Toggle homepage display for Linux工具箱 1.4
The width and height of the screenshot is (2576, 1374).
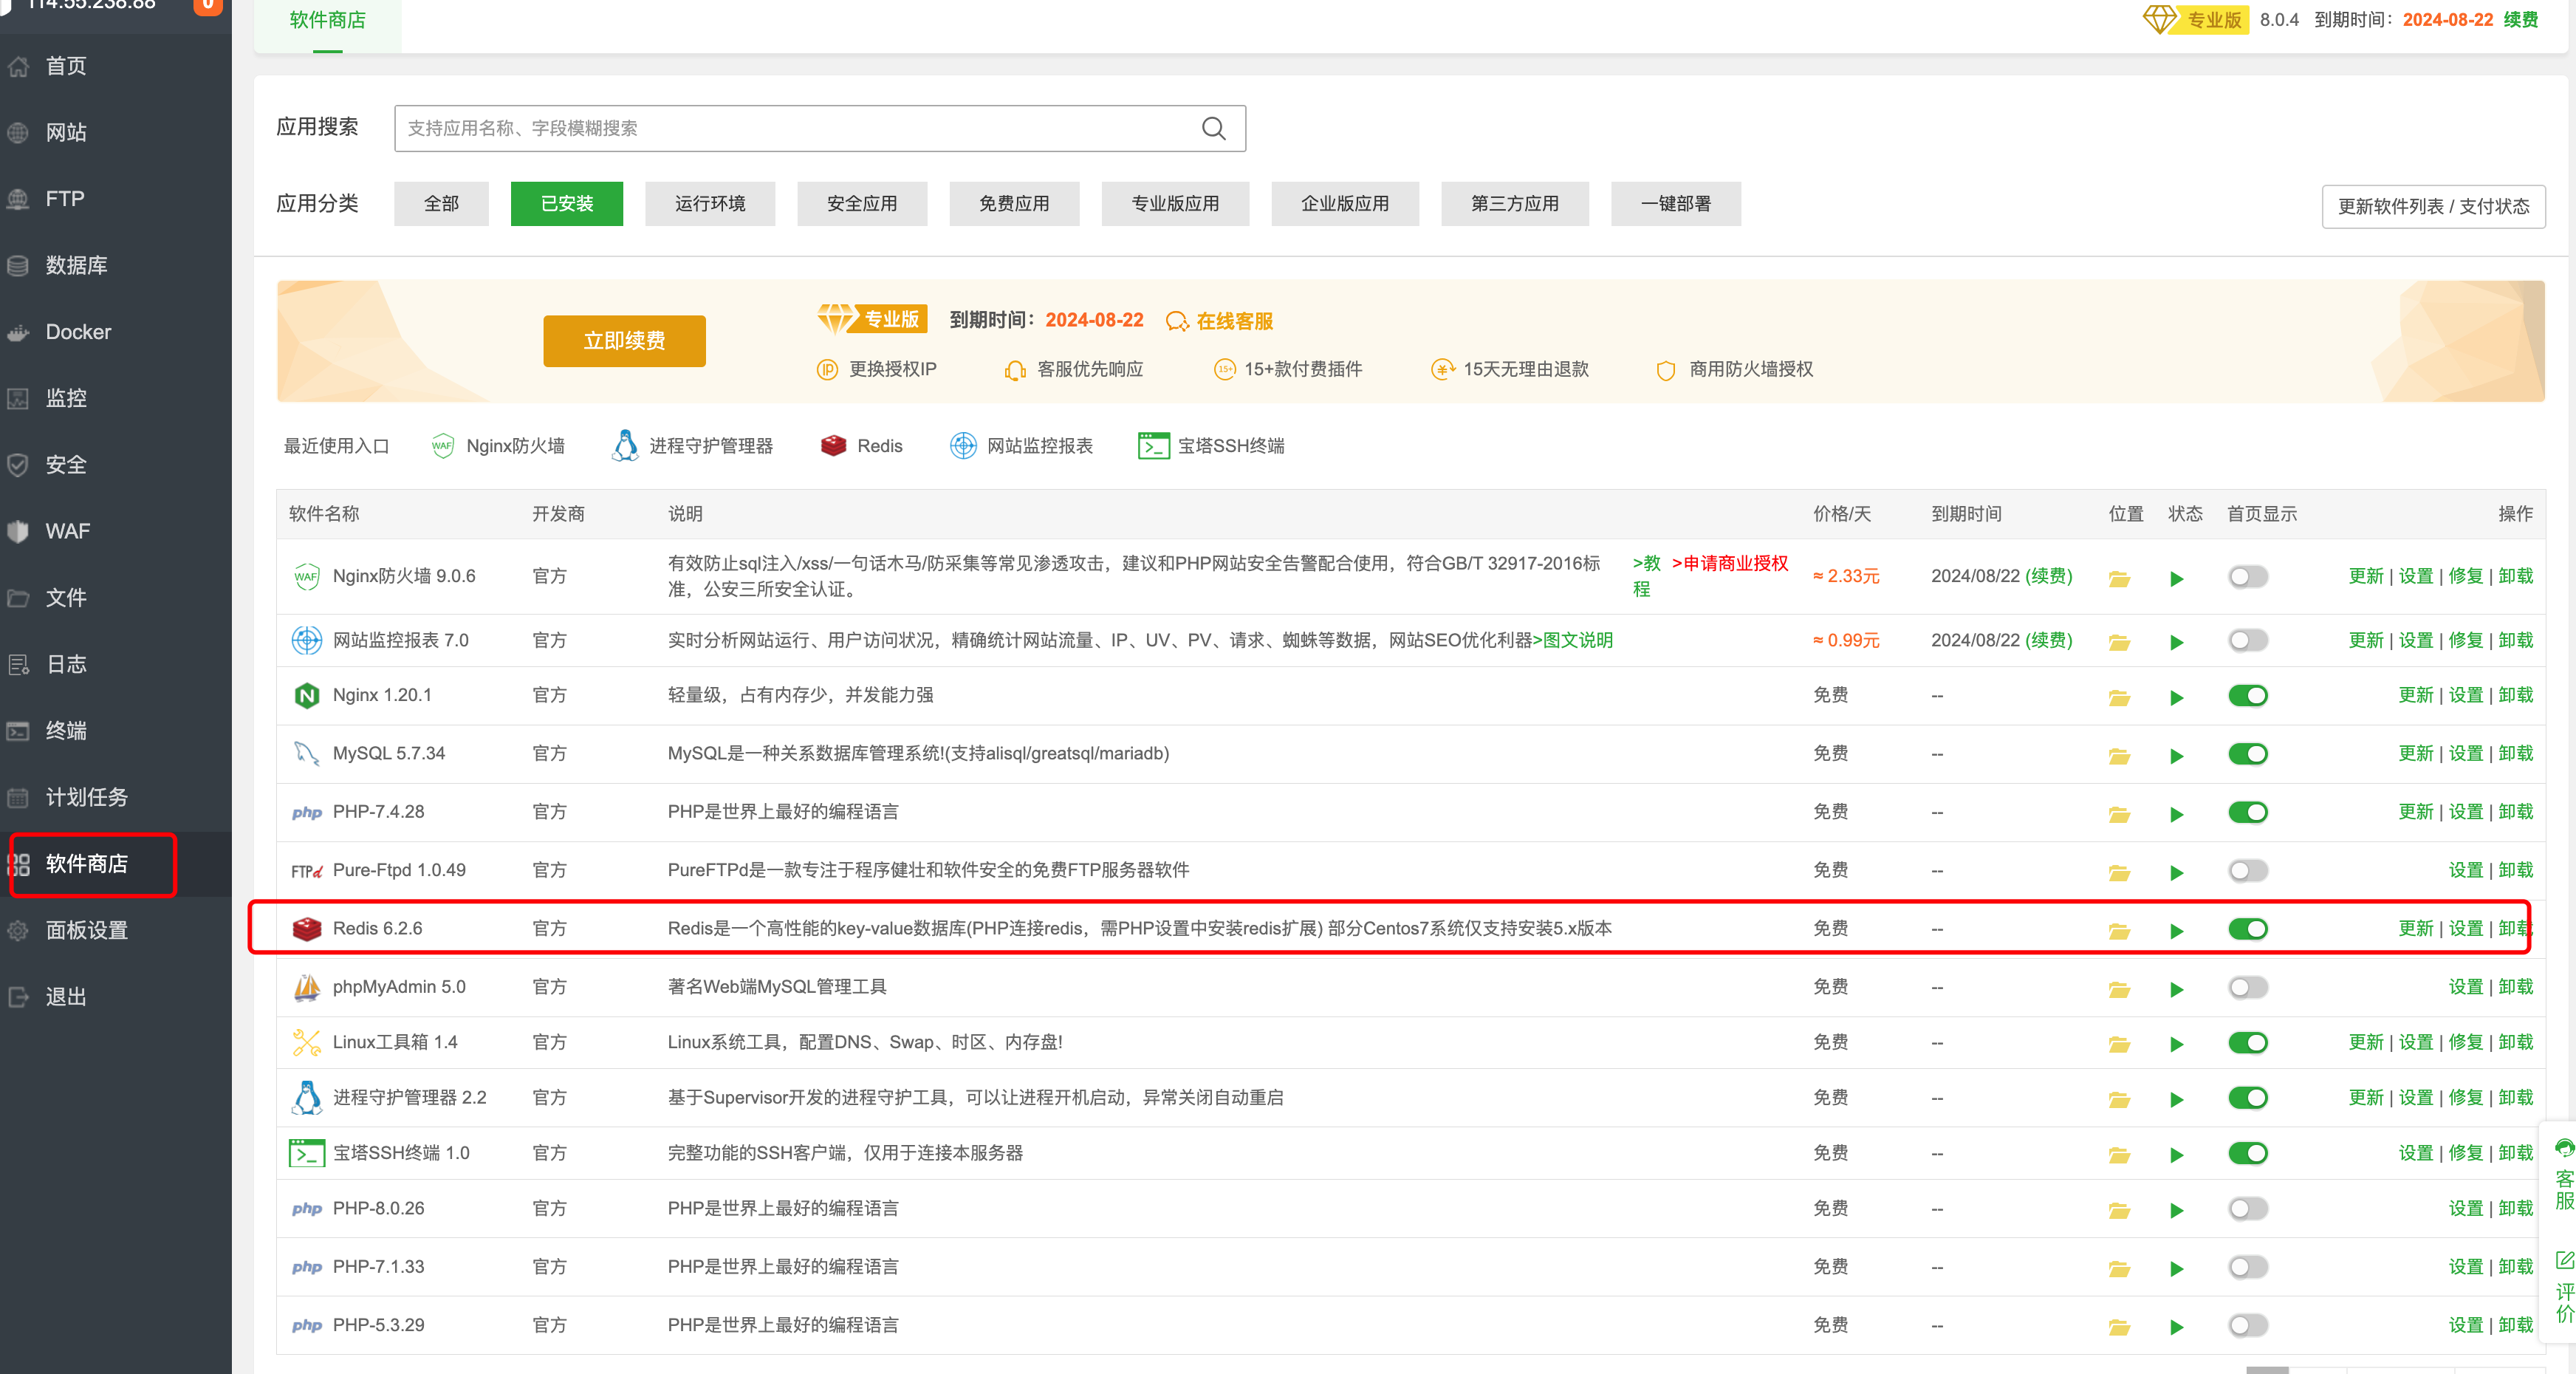click(x=2247, y=1042)
